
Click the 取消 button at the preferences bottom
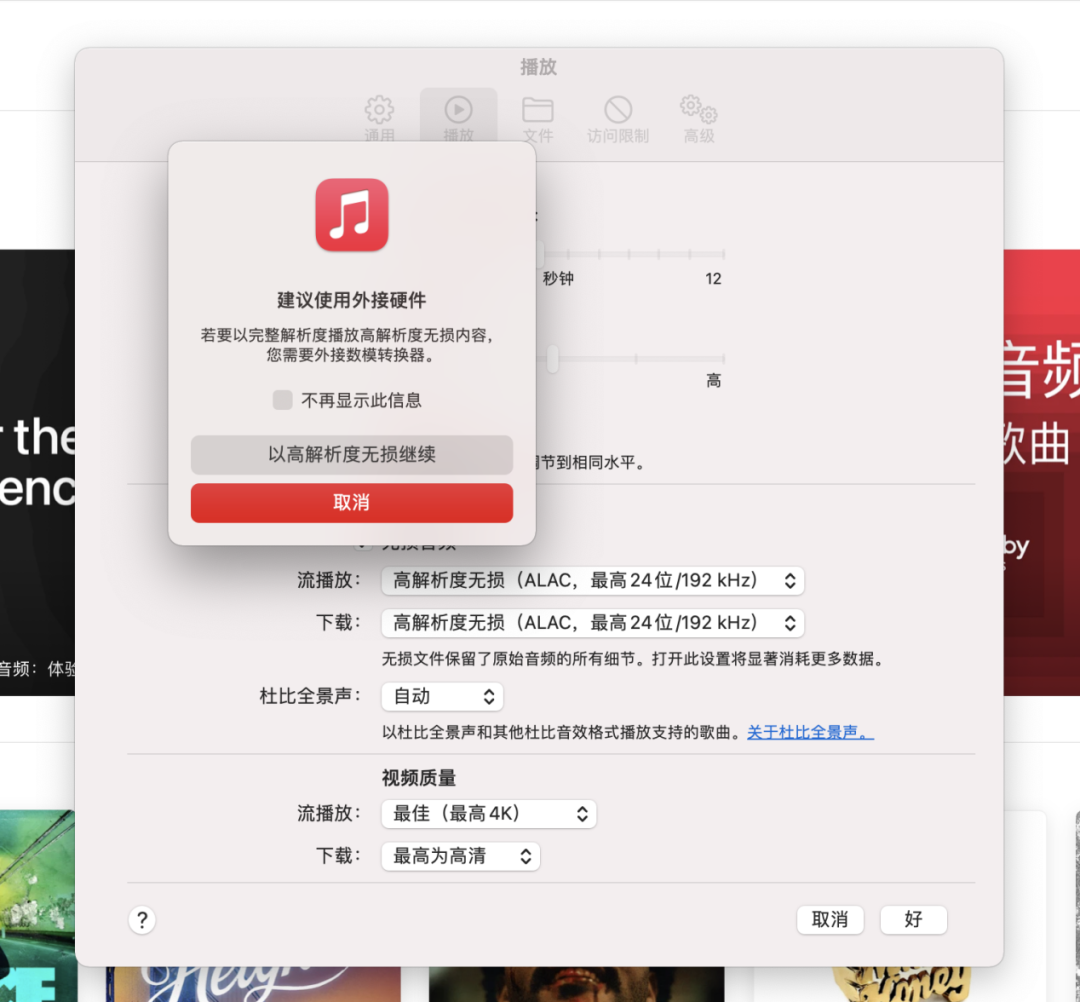coord(830,920)
